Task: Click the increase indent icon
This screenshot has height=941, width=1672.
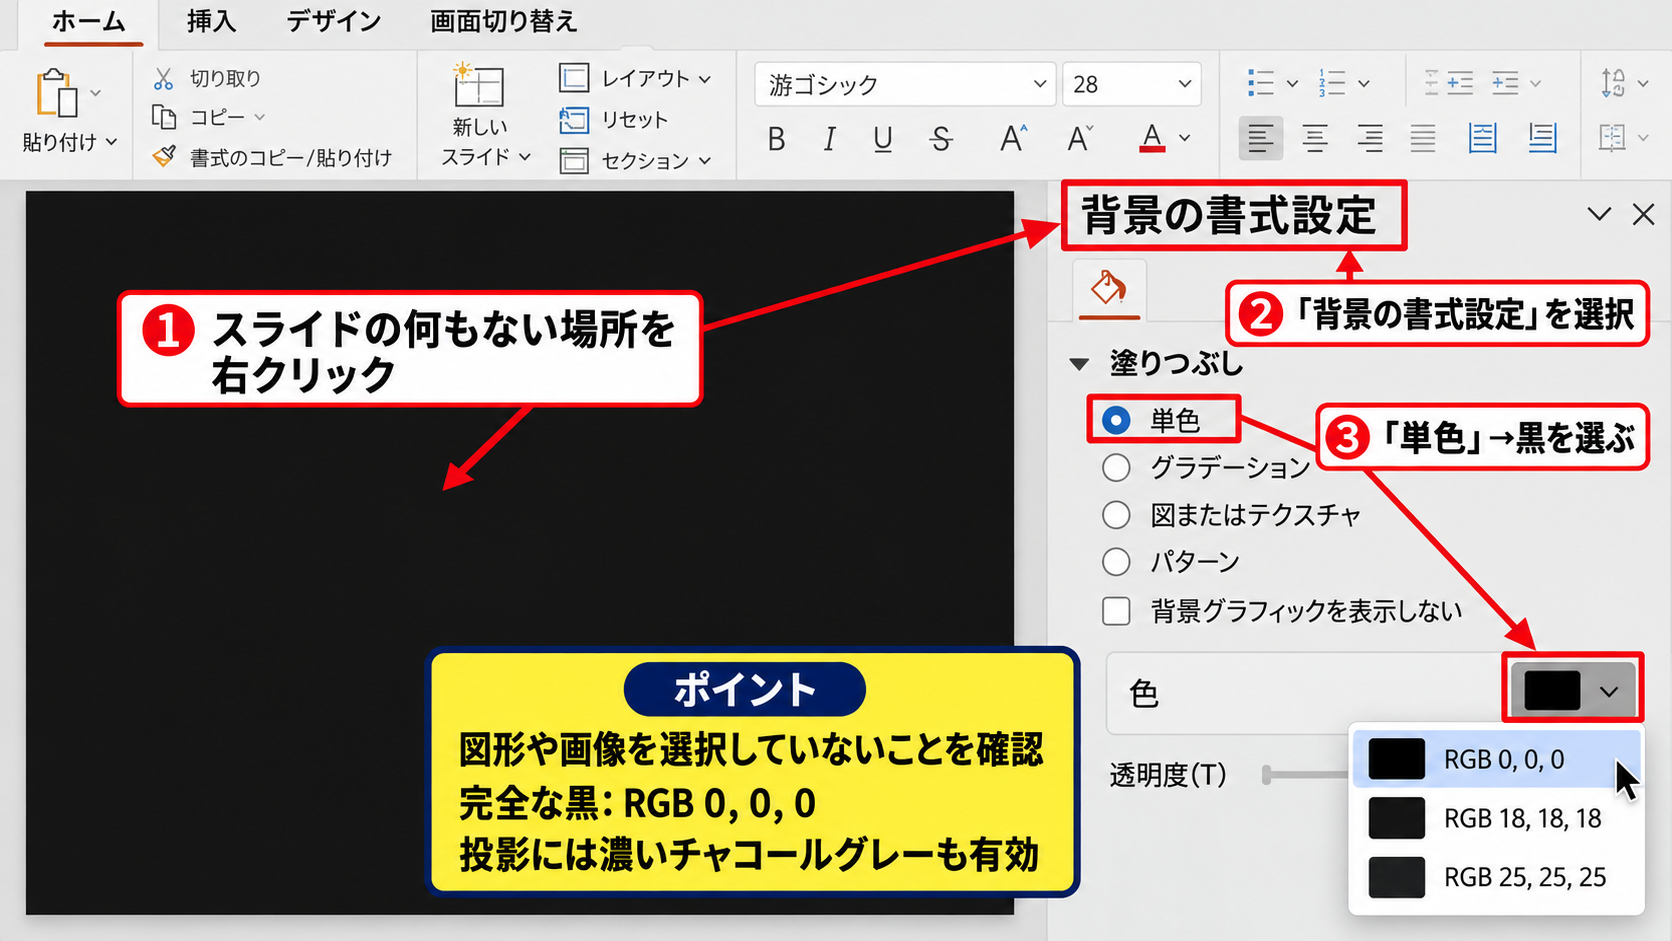Action: coord(1505,83)
